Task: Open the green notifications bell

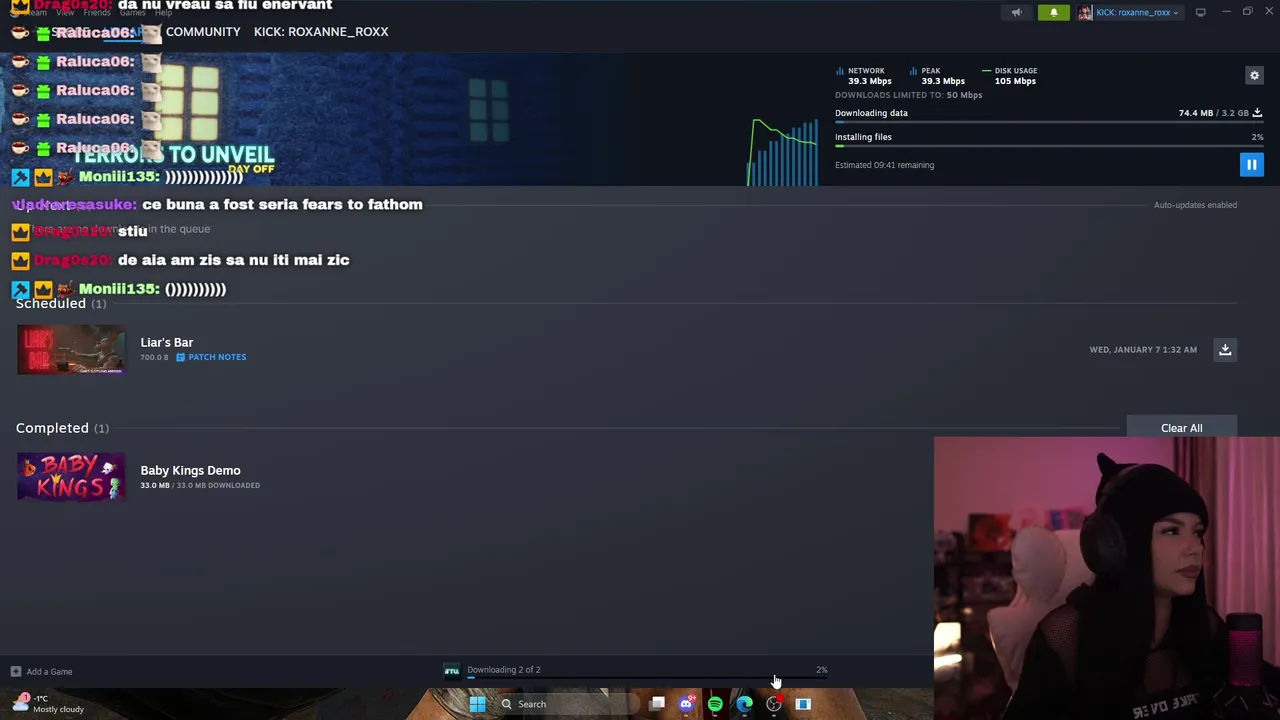Action: pyautogui.click(x=1053, y=12)
